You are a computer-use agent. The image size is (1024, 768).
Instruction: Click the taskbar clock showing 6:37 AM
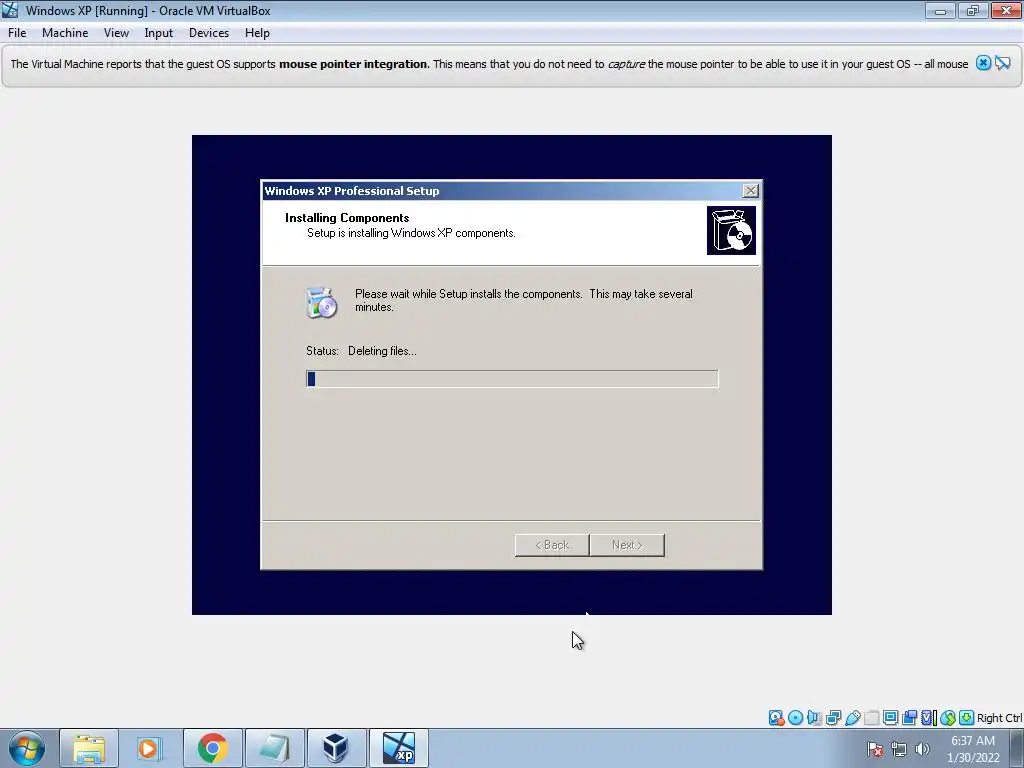[973, 749]
